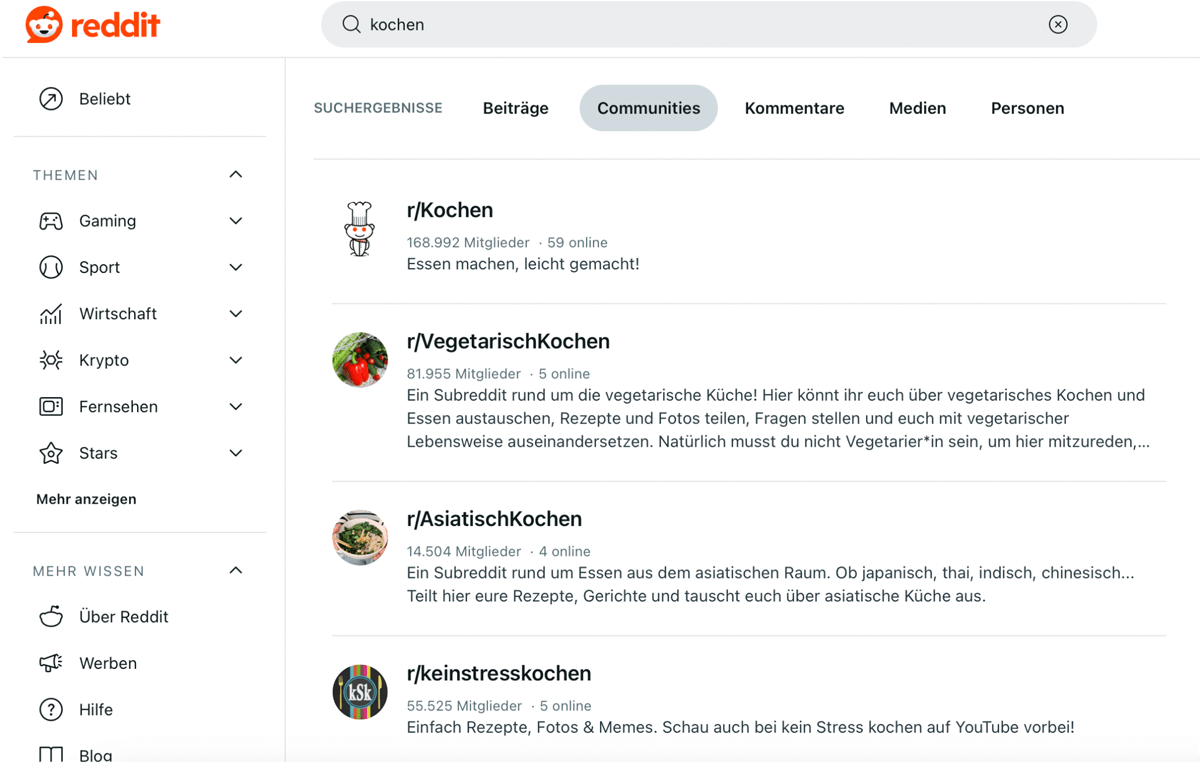Click the Fernsehen TV icon

tap(51, 406)
